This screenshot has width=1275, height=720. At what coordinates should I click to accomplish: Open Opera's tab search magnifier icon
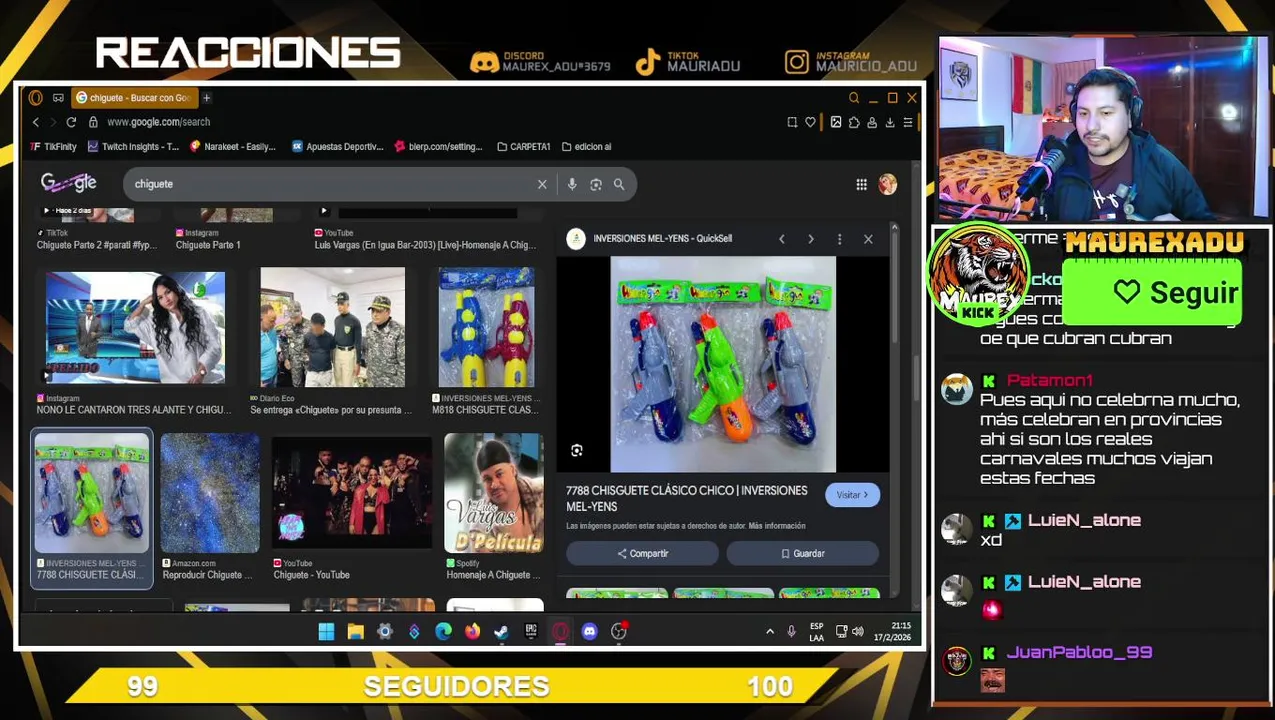(854, 98)
